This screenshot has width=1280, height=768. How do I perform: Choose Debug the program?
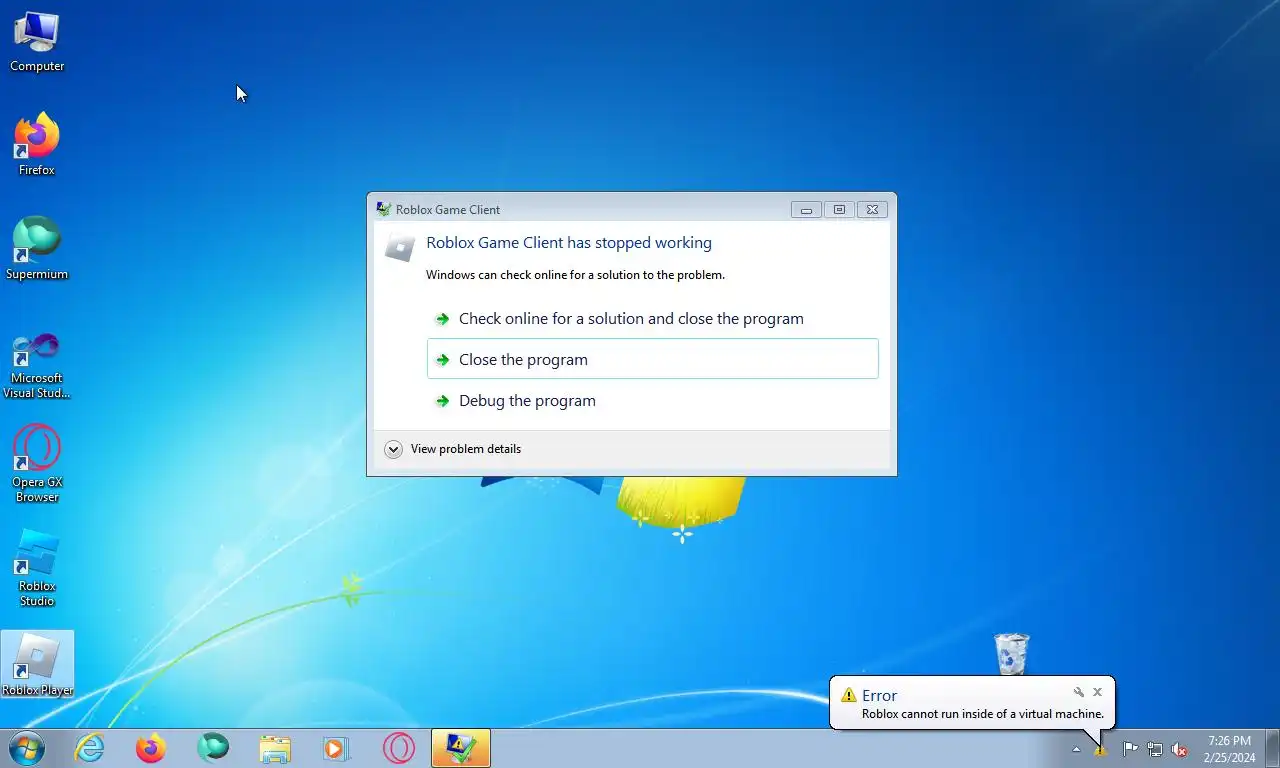click(x=653, y=401)
